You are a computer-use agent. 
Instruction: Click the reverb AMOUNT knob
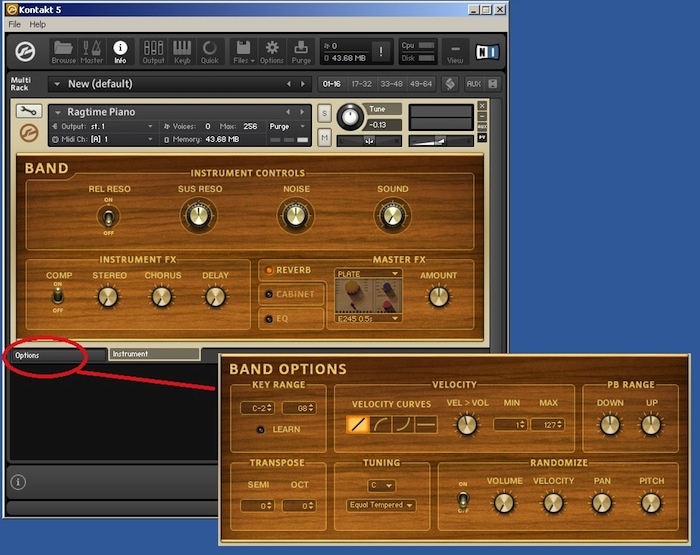click(438, 297)
